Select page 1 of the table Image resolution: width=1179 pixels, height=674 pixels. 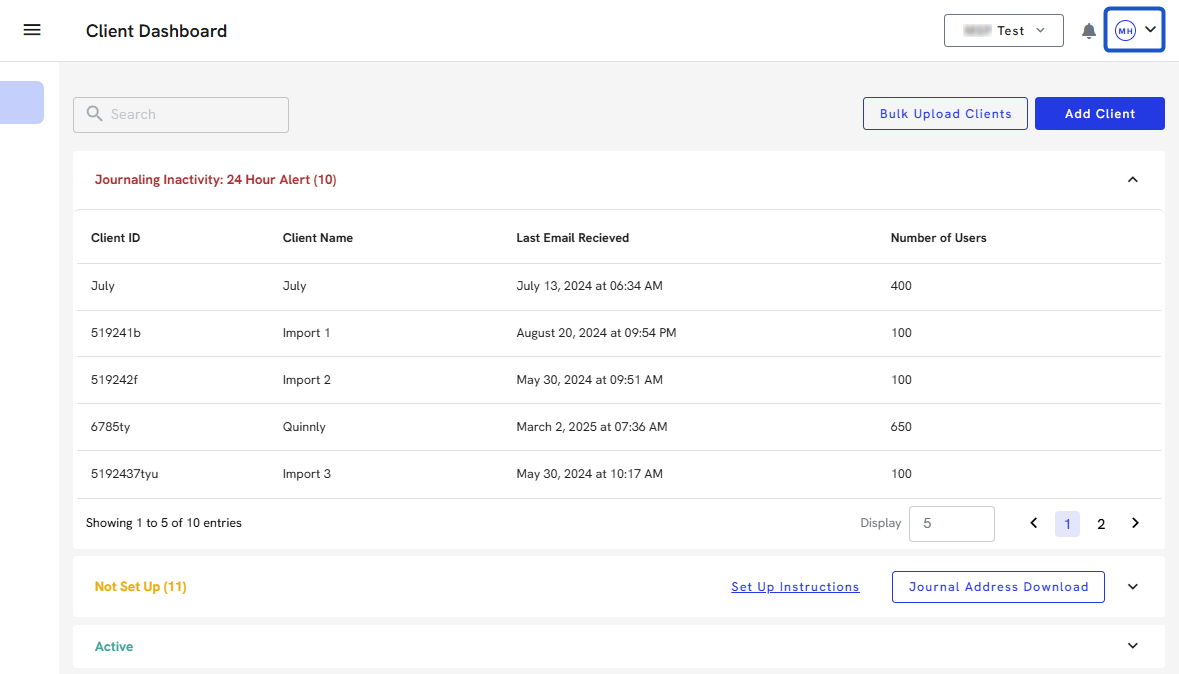click(x=1067, y=524)
